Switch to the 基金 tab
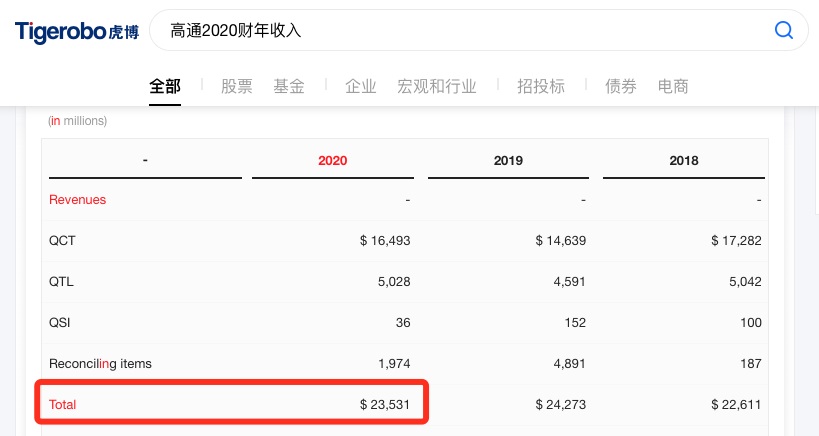The width and height of the screenshot is (819, 436). pos(289,86)
